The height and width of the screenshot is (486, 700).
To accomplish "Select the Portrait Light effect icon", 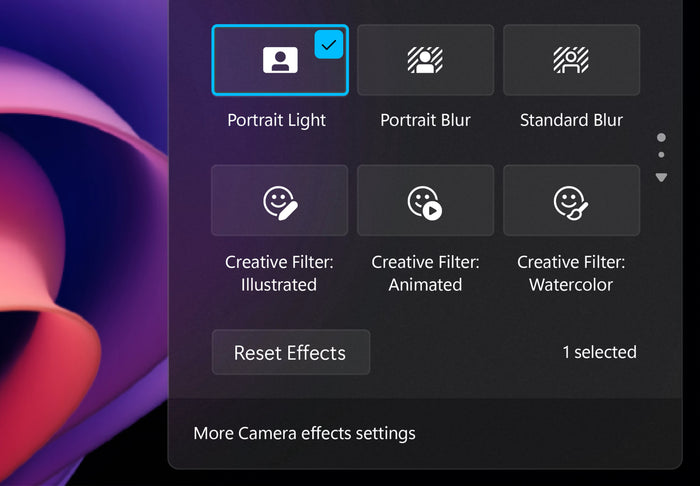I will tap(280, 60).
